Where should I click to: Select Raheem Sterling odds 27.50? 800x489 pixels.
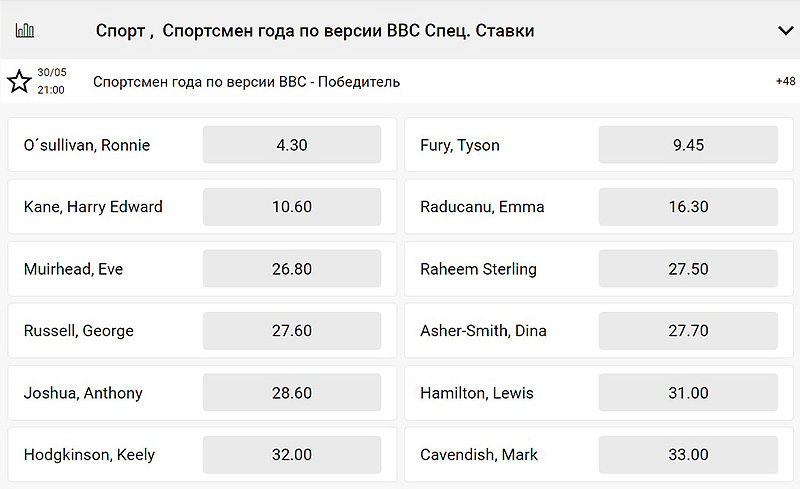click(x=688, y=269)
